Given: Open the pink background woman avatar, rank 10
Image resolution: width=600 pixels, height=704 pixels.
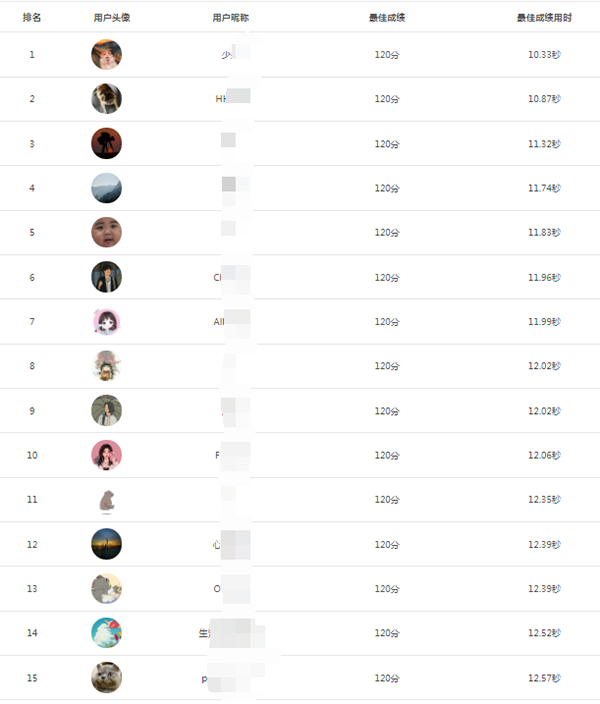Looking at the screenshot, I should point(106,455).
